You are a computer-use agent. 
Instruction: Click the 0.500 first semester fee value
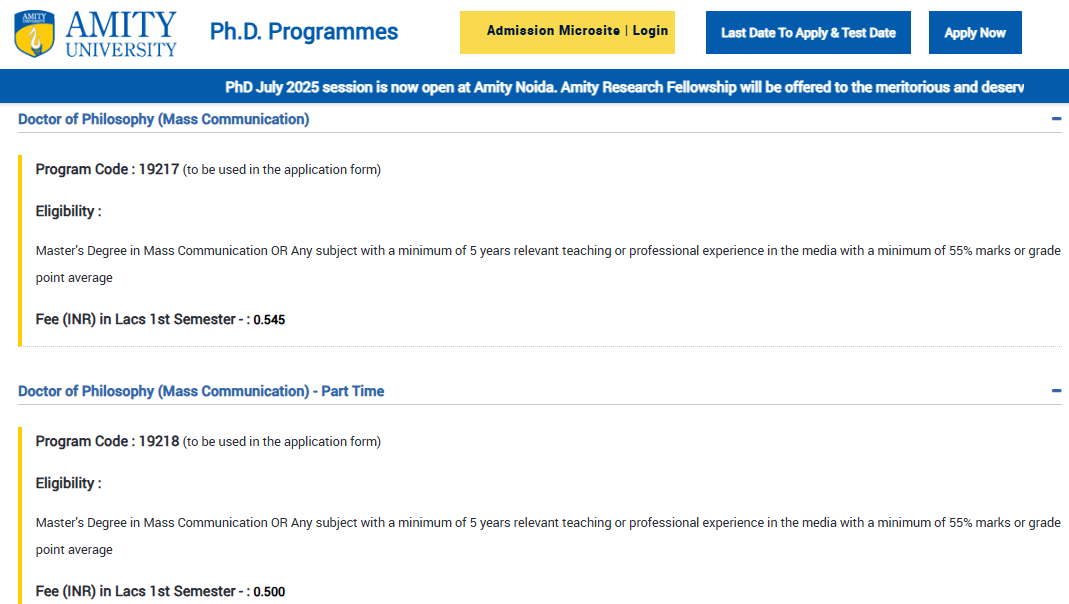coord(269,592)
